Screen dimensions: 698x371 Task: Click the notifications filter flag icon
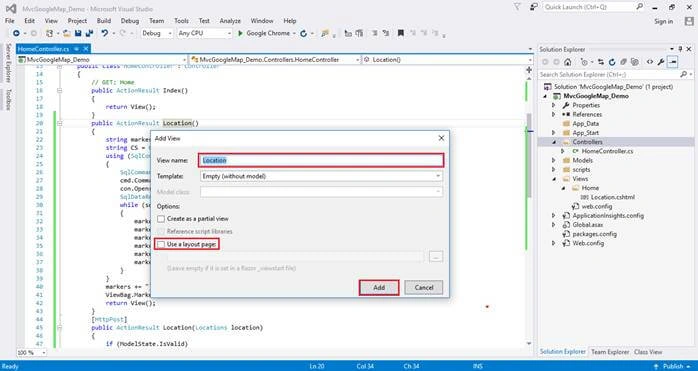(517, 7)
